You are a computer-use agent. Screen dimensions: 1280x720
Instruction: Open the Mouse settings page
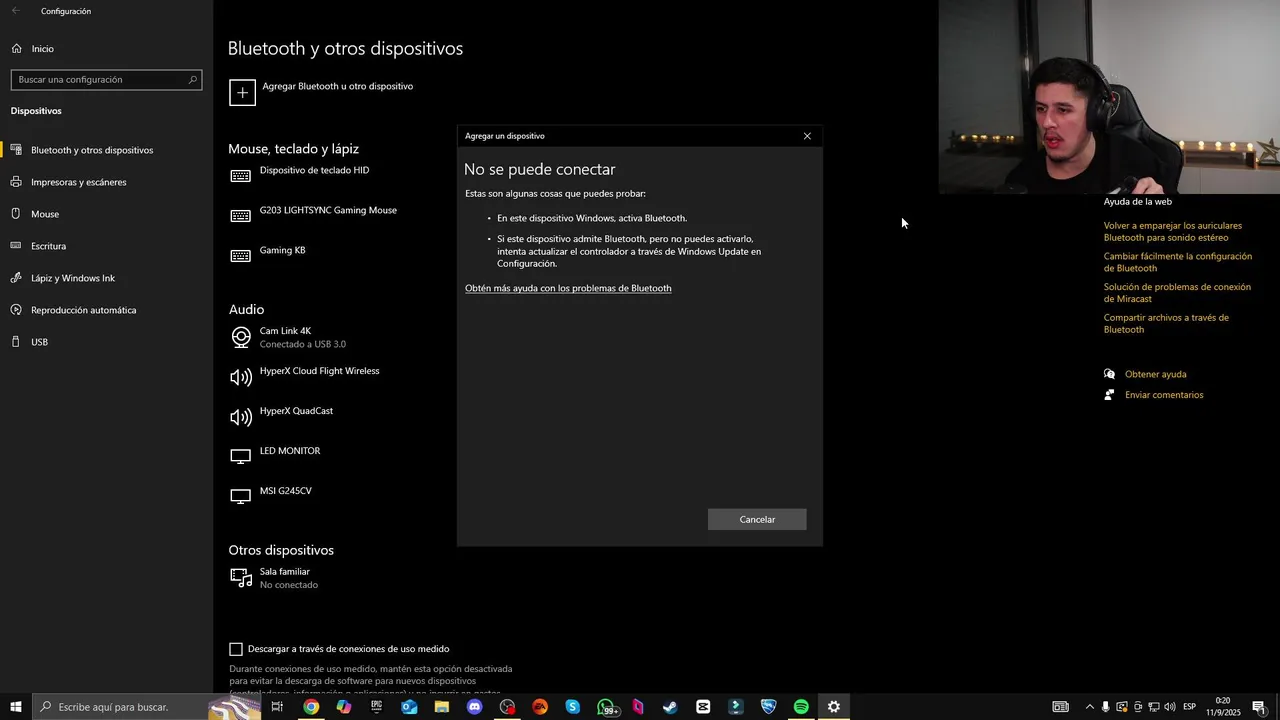pyautogui.click(x=45, y=214)
